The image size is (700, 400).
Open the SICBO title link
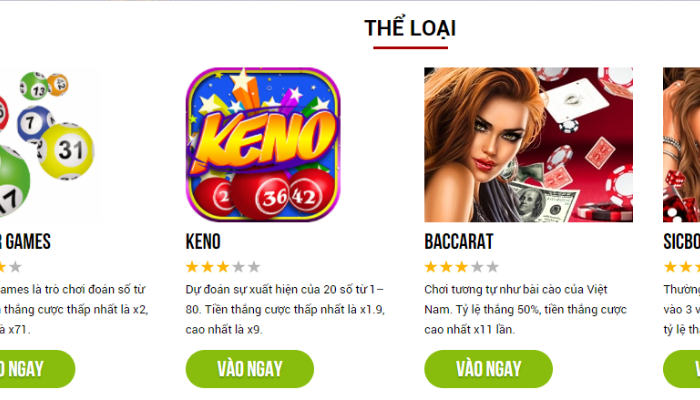pos(682,242)
